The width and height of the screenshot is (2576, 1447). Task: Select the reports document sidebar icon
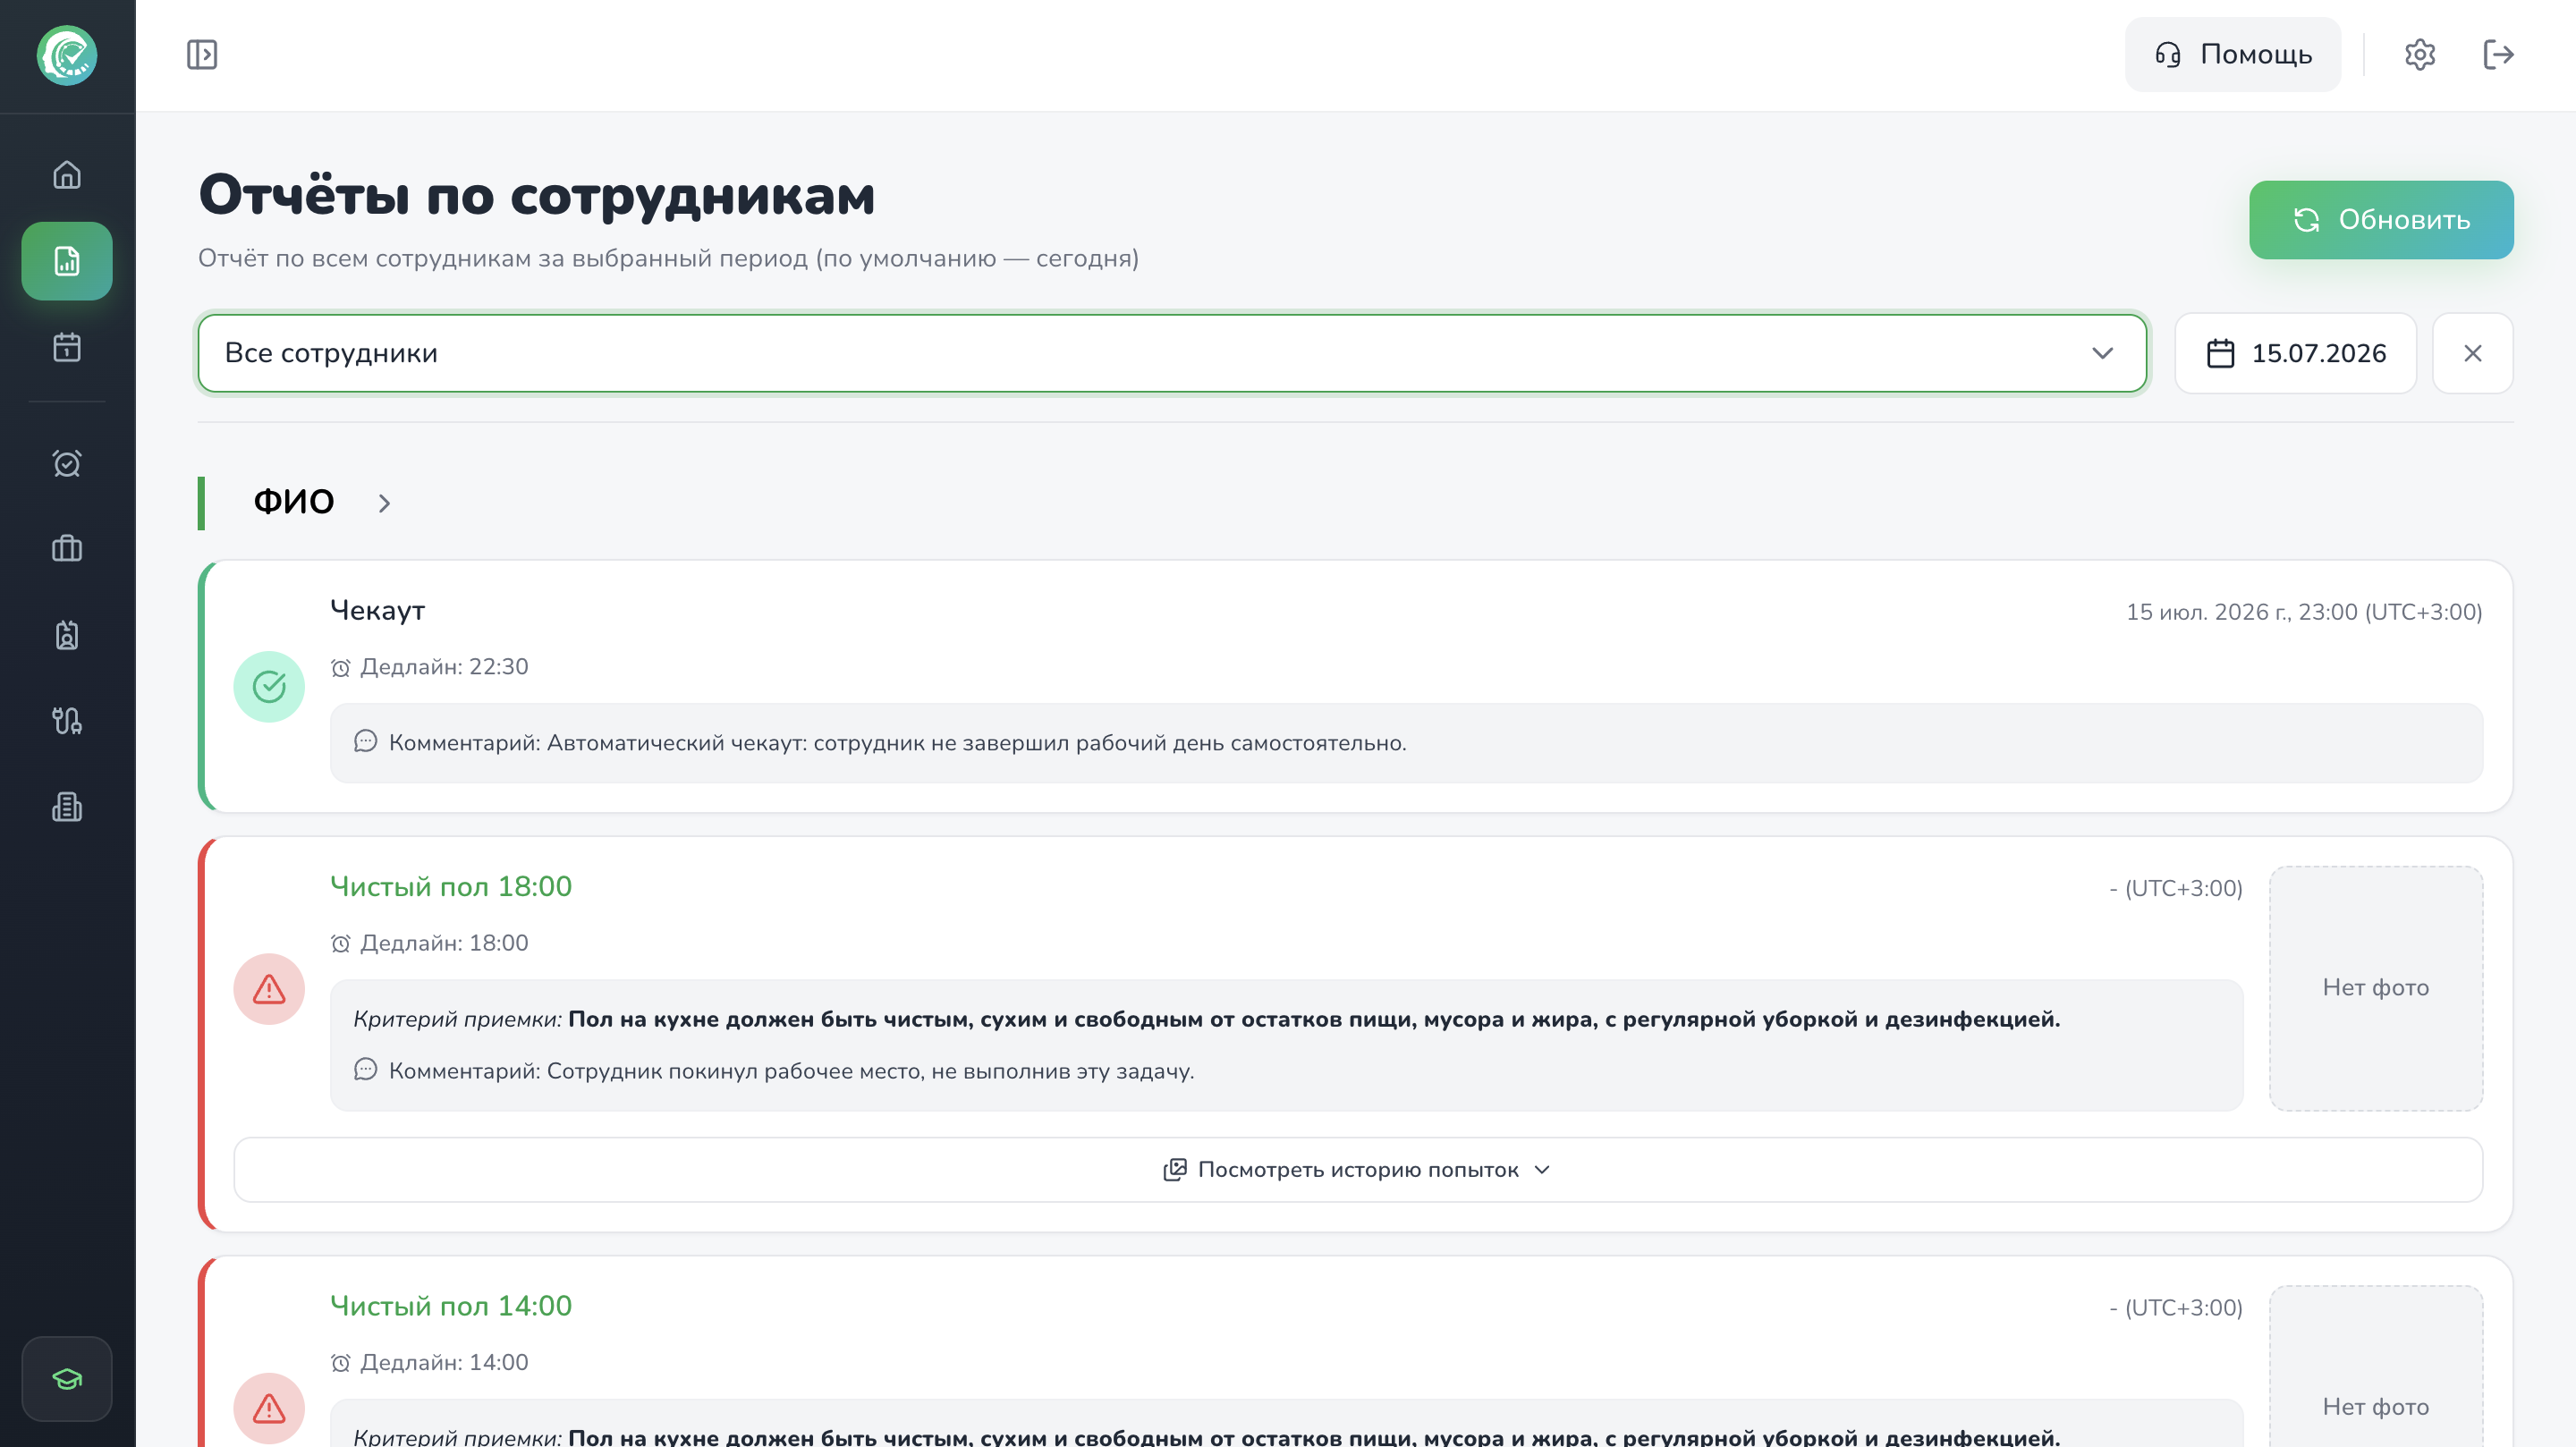coord(67,261)
